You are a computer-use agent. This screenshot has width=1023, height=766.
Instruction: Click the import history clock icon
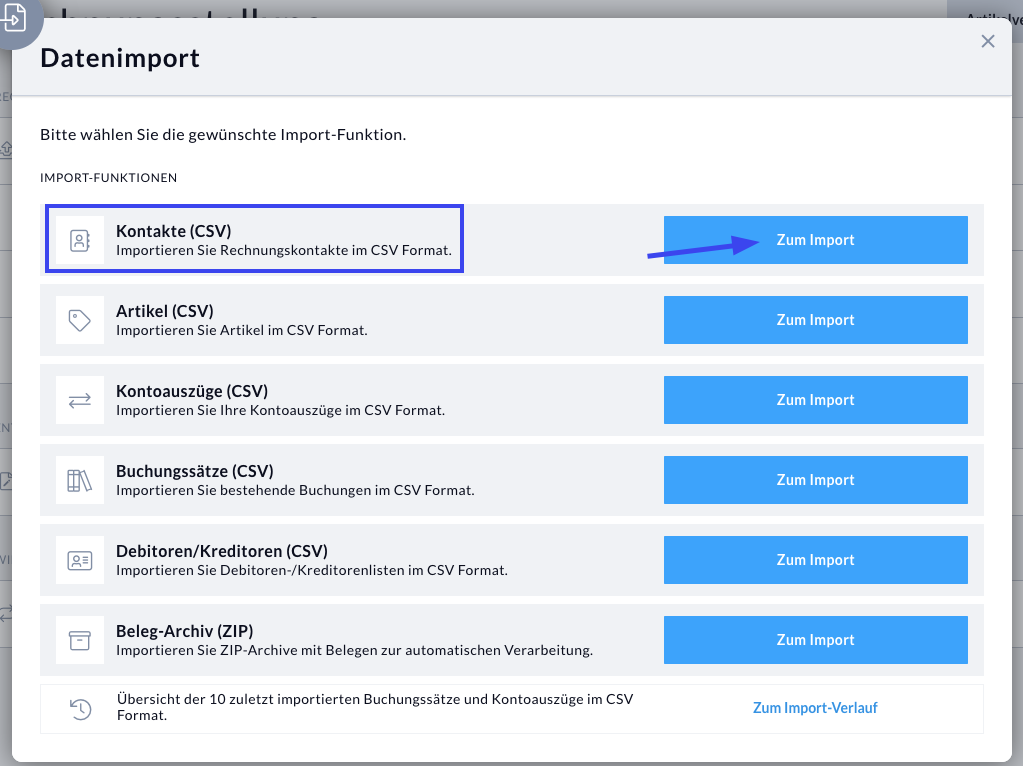80,709
